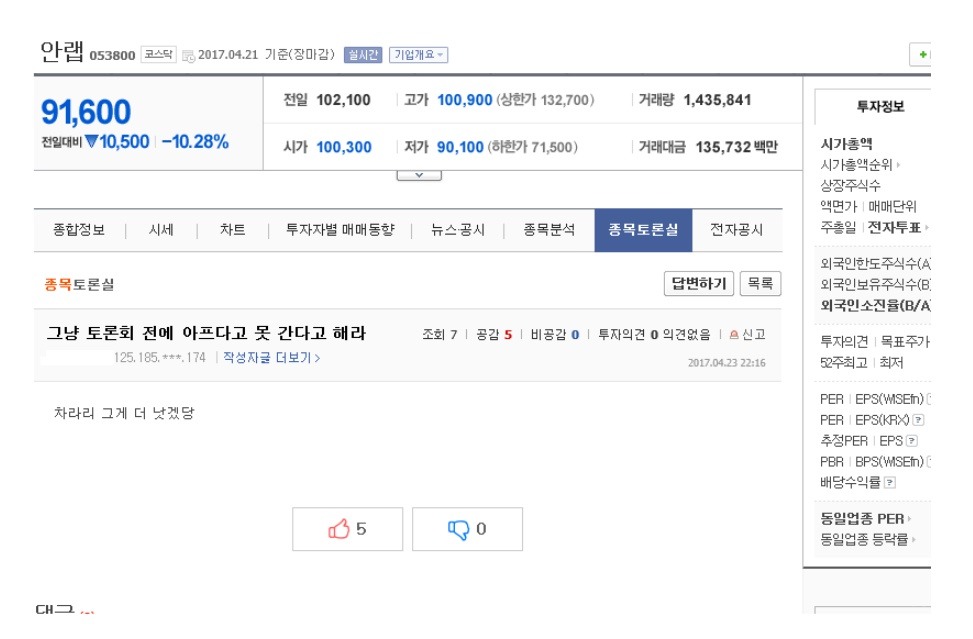Click the 투자정보 panel header
The image size is (973, 639).
[881, 107]
